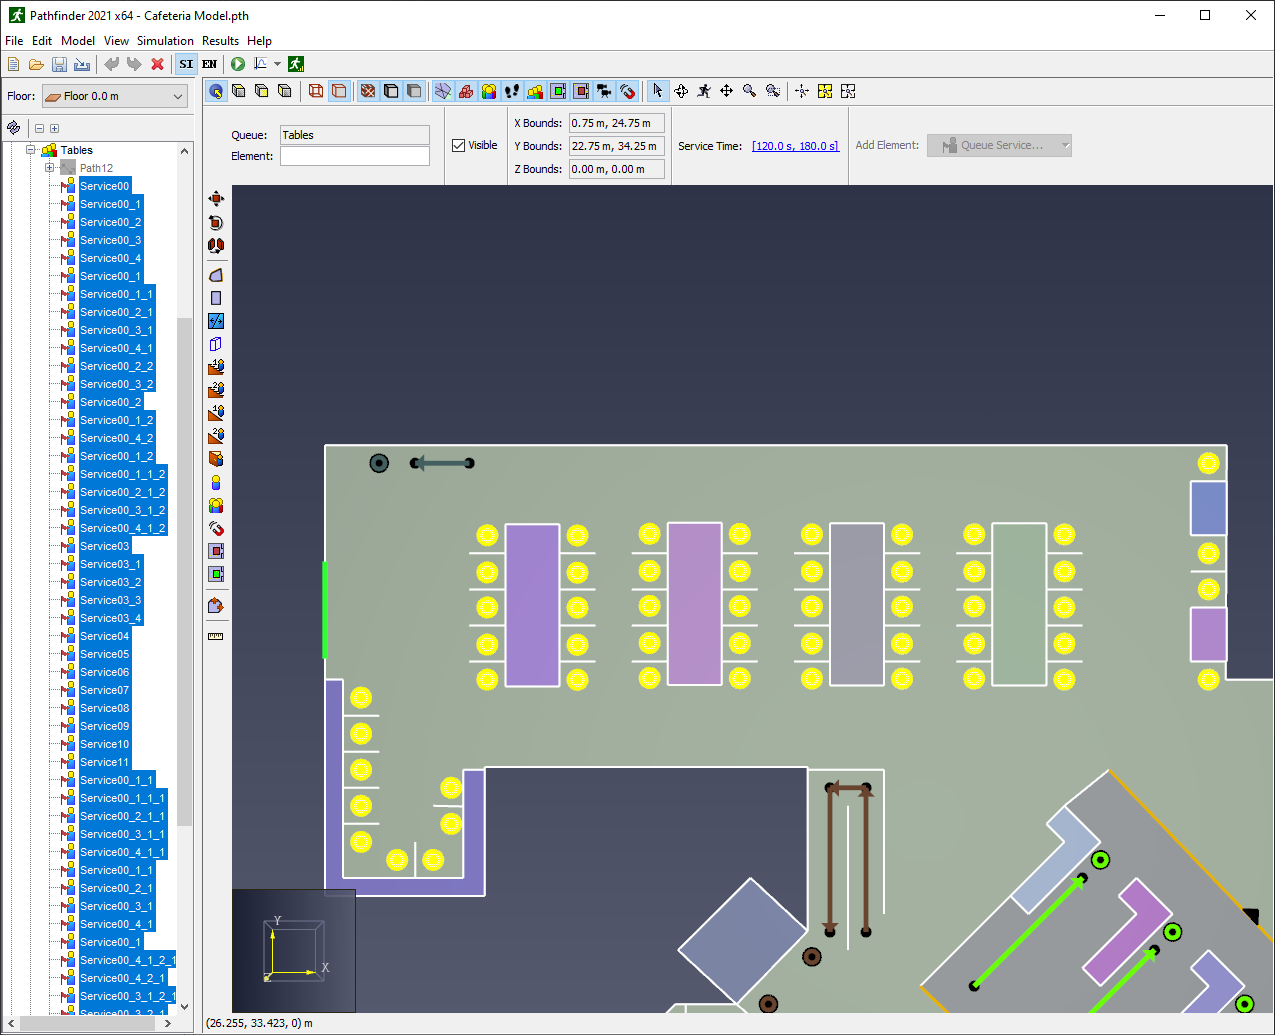Image resolution: width=1275 pixels, height=1035 pixels.
Task: Choose the Zoom magnifier tool
Action: click(x=750, y=91)
